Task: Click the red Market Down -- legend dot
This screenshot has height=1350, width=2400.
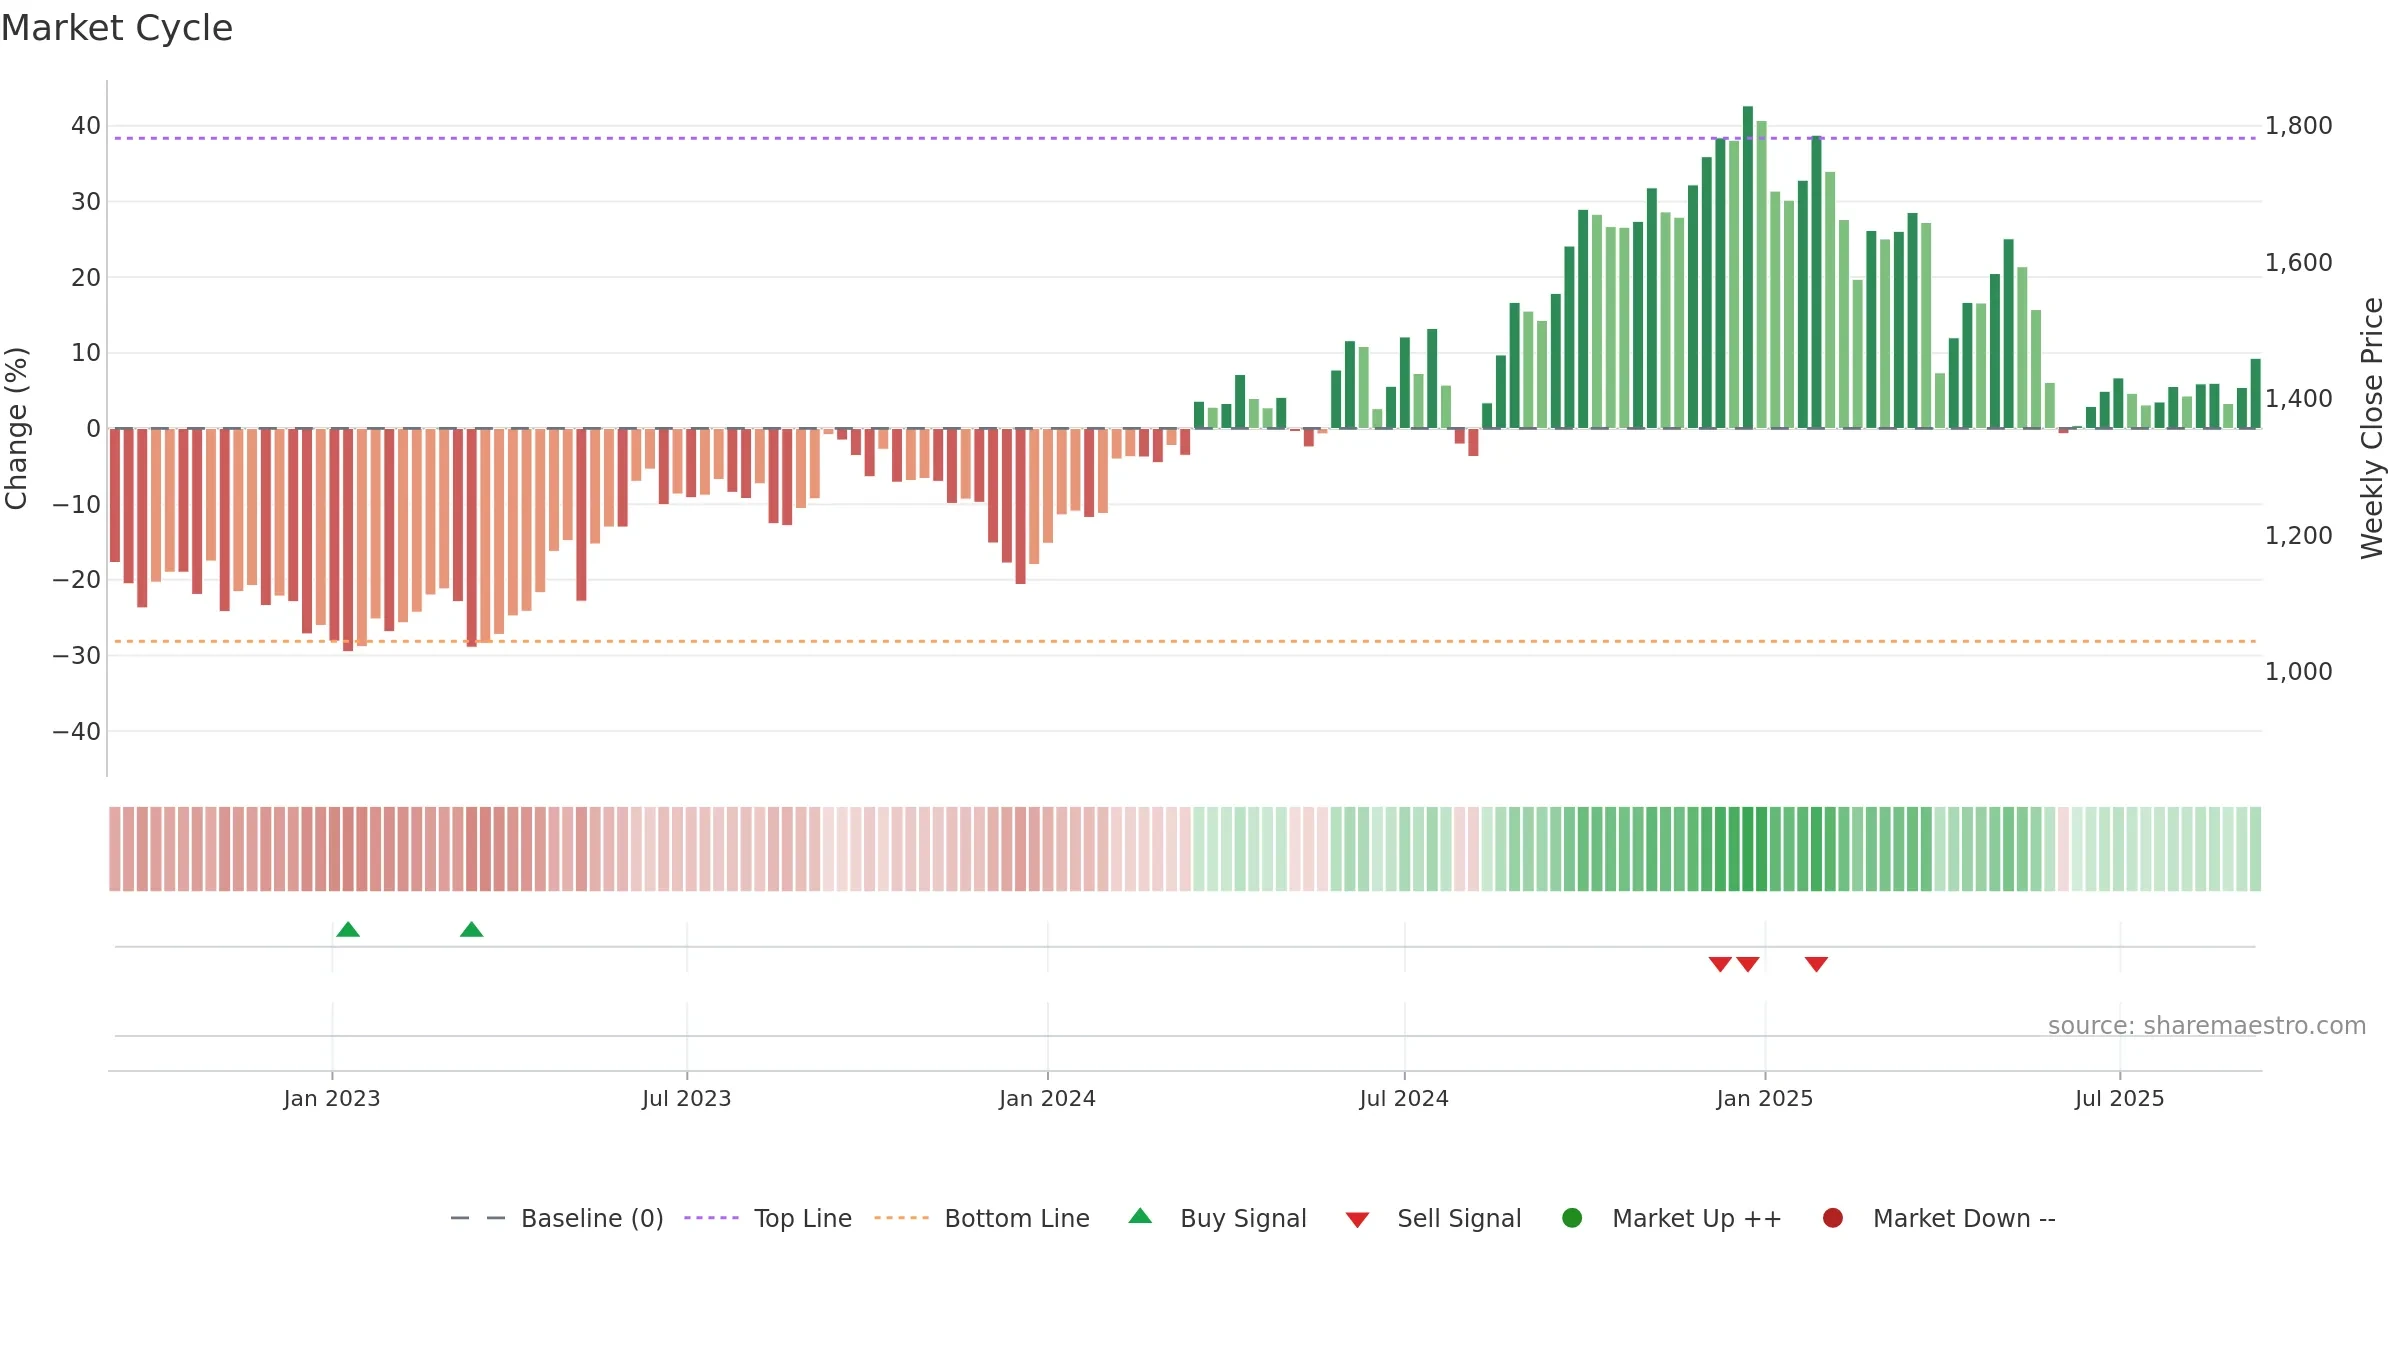Action: point(1833,1218)
